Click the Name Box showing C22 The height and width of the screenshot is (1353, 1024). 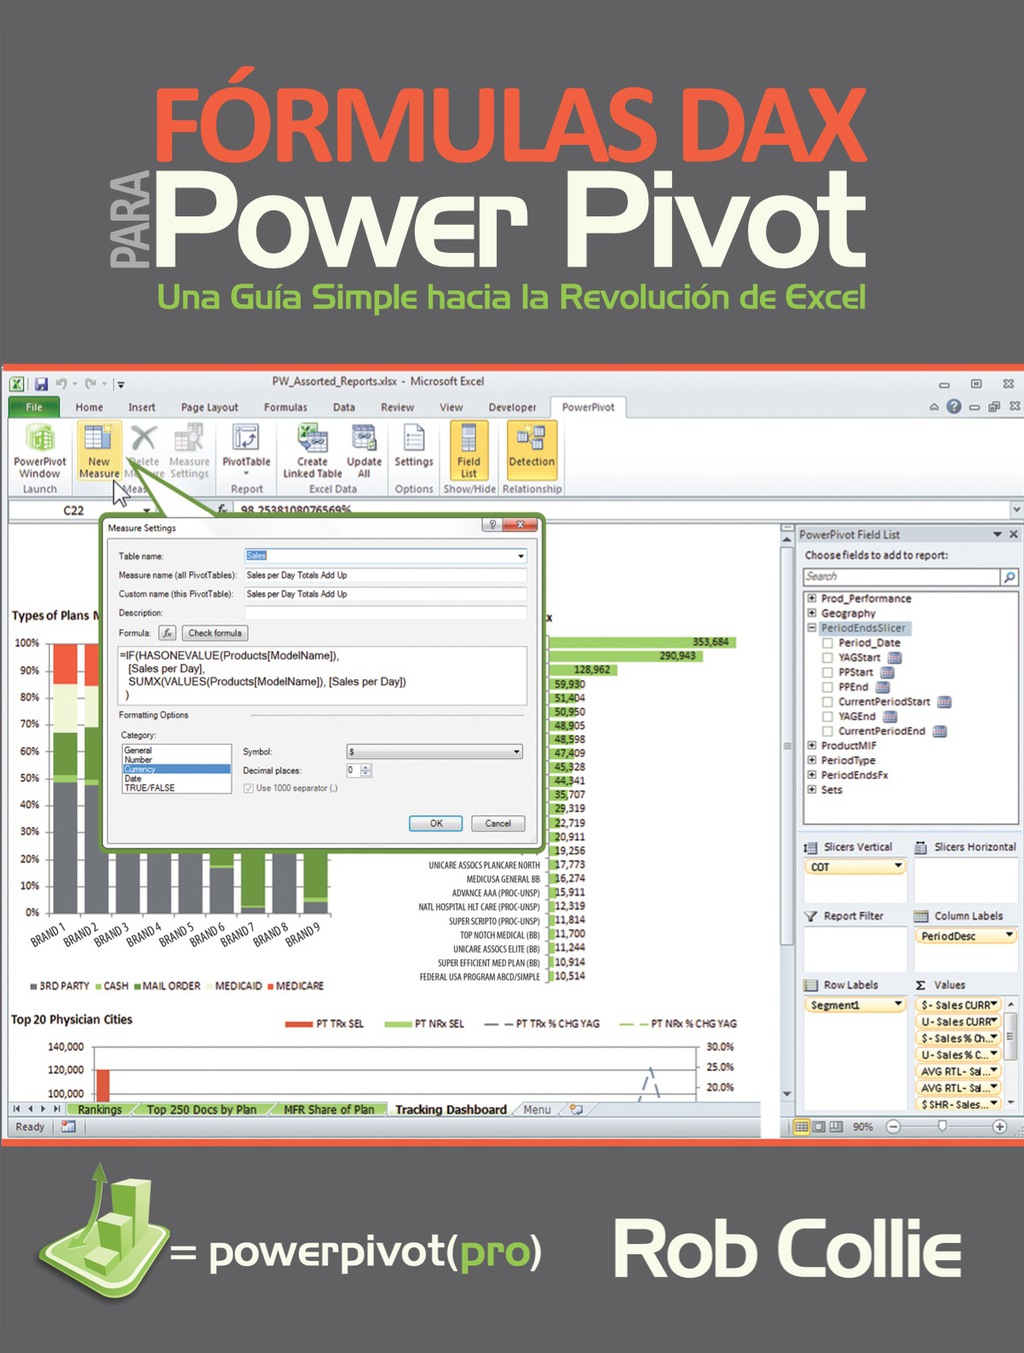(74, 510)
